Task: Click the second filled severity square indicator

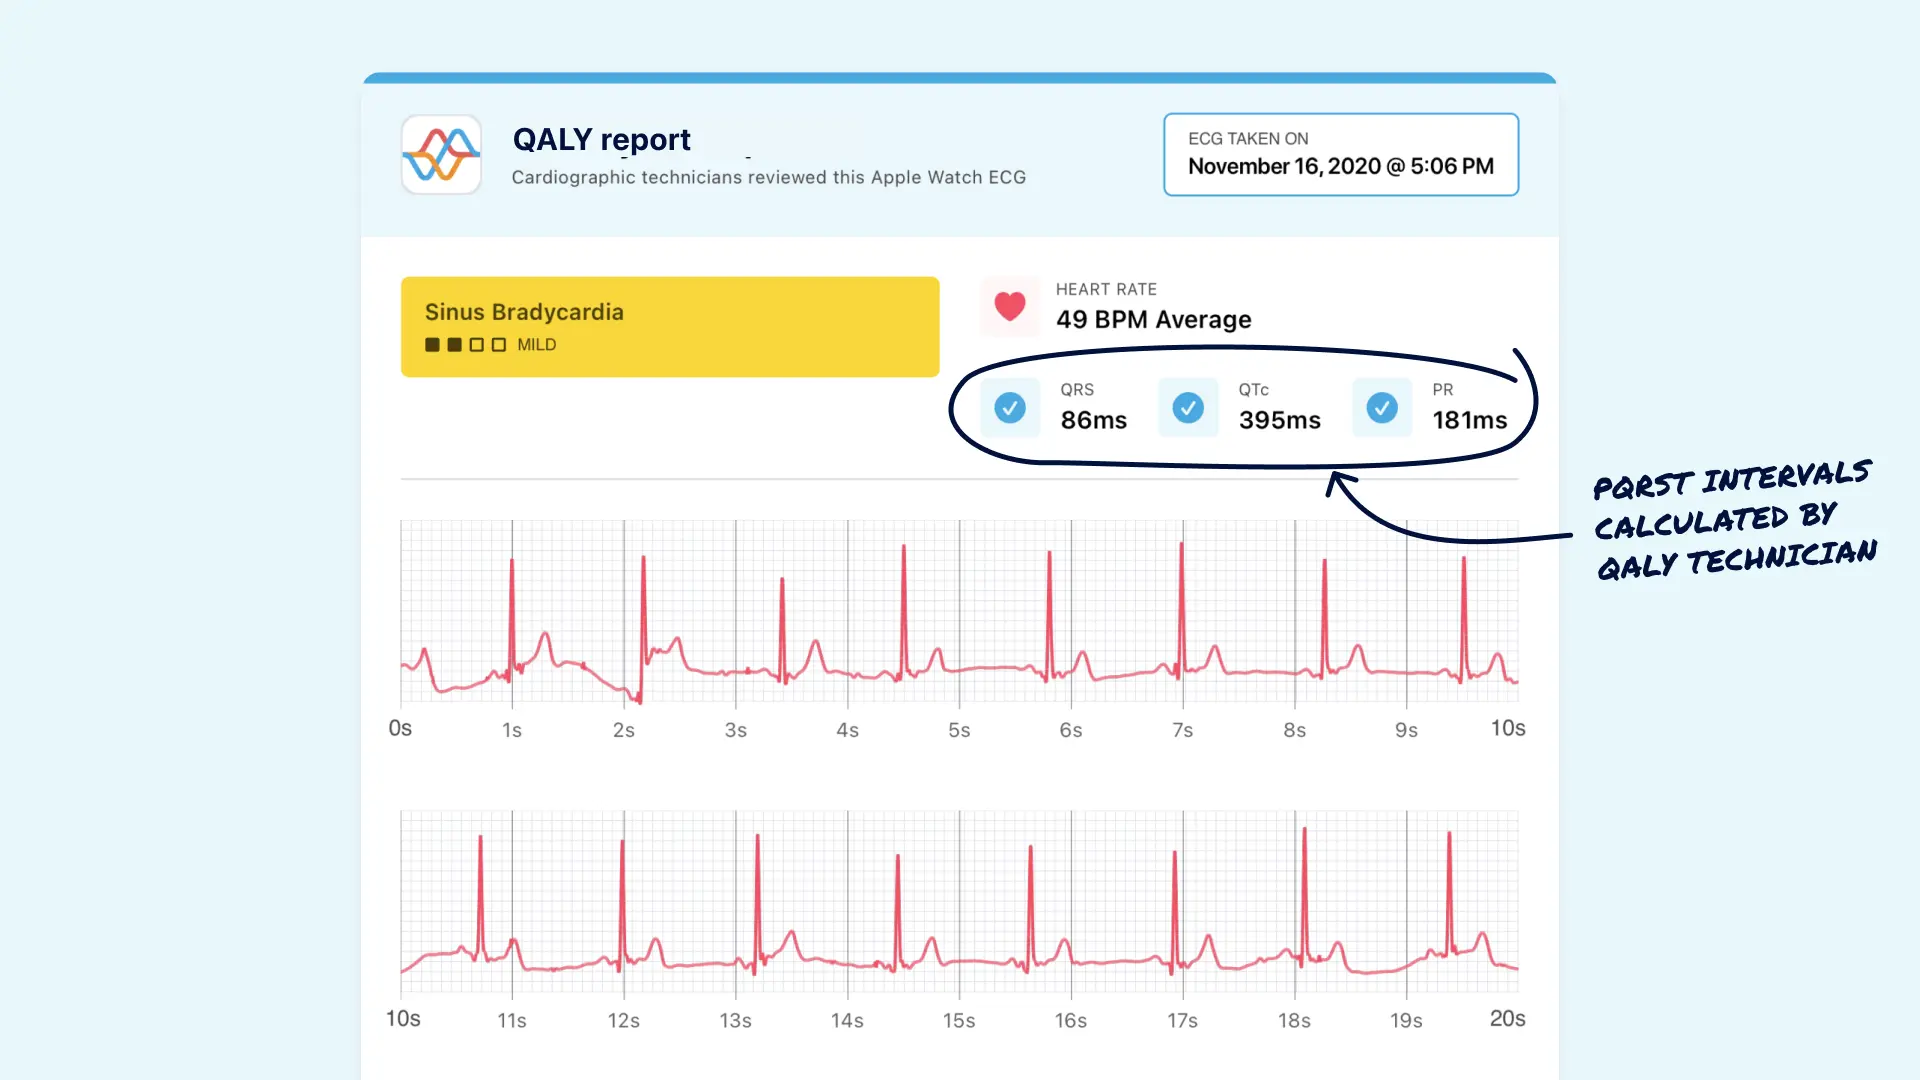Action: (453, 344)
